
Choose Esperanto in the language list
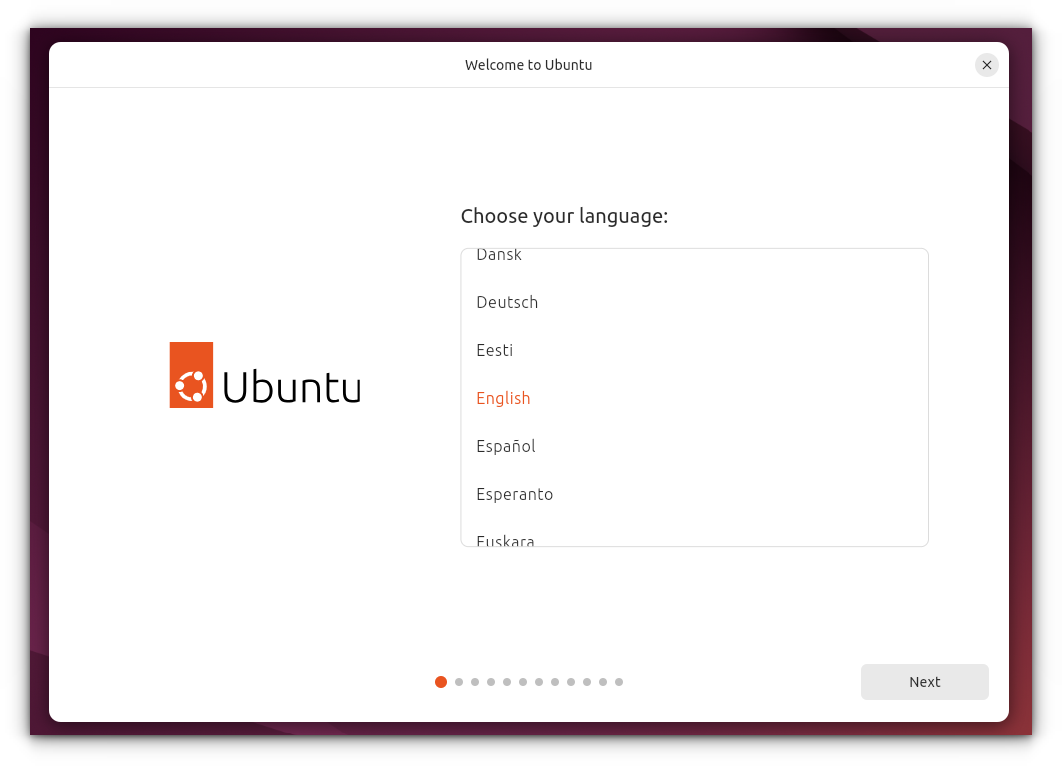point(515,494)
